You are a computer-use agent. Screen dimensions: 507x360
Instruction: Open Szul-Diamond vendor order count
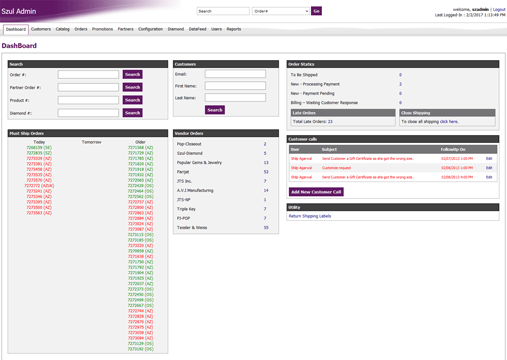point(265,153)
